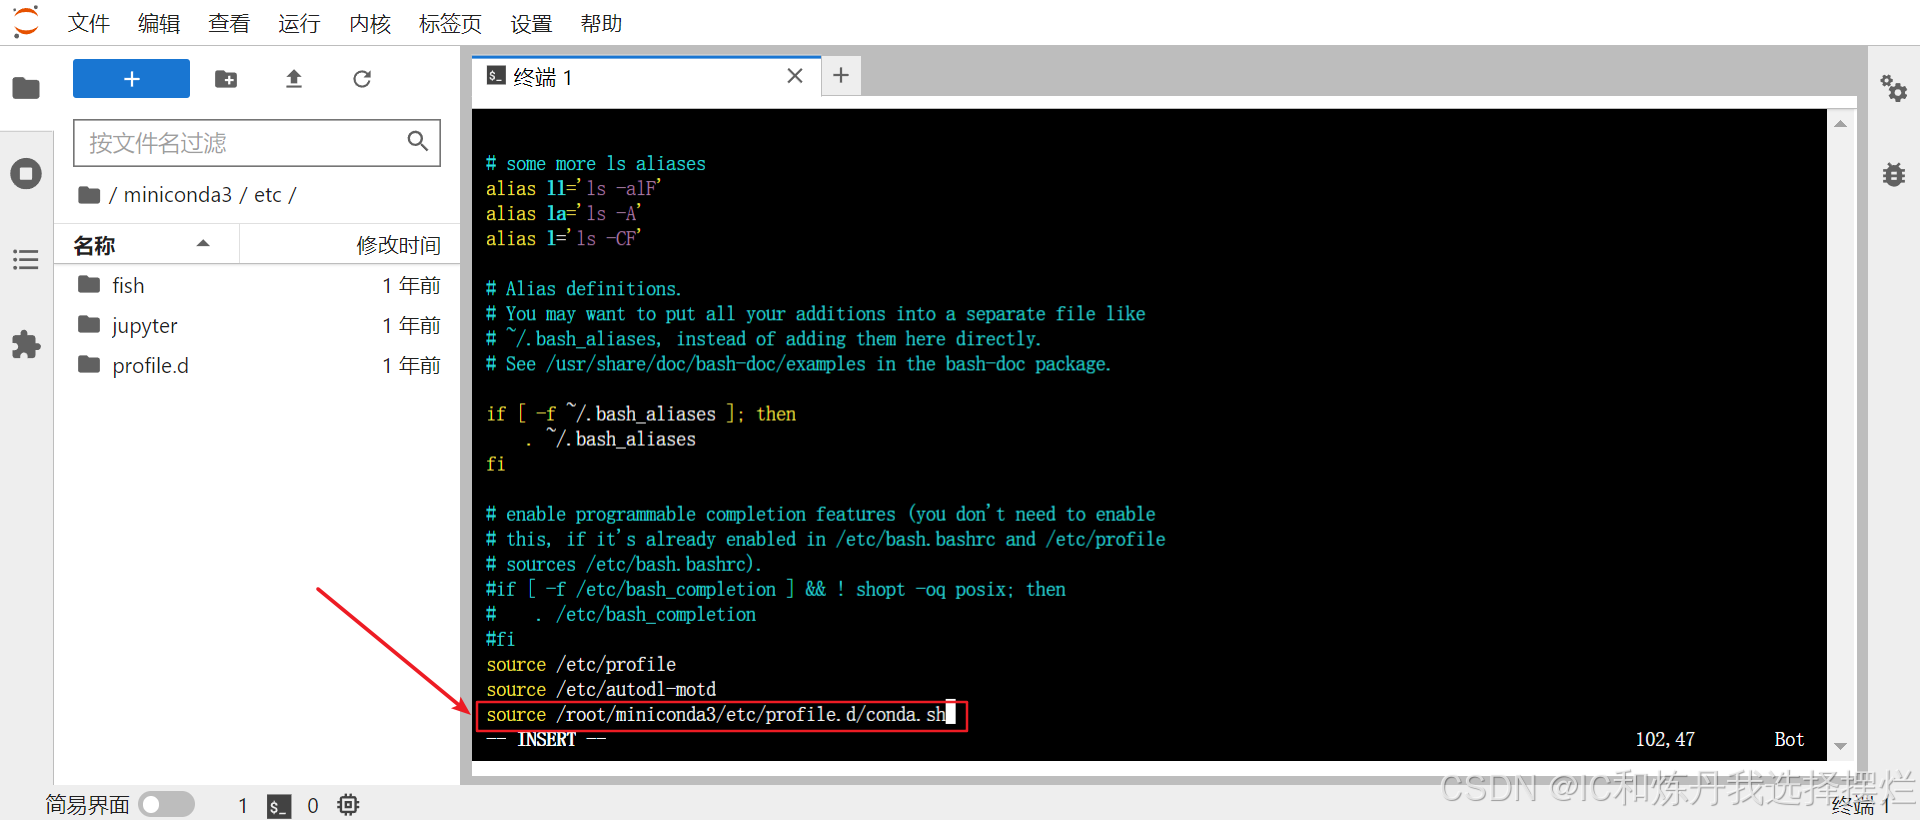Image resolution: width=1920 pixels, height=820 pixels.
Task: Click the 'source /etc/autodl-motd' terminal line
Action: pyautogui.click(x=601, y=689)
